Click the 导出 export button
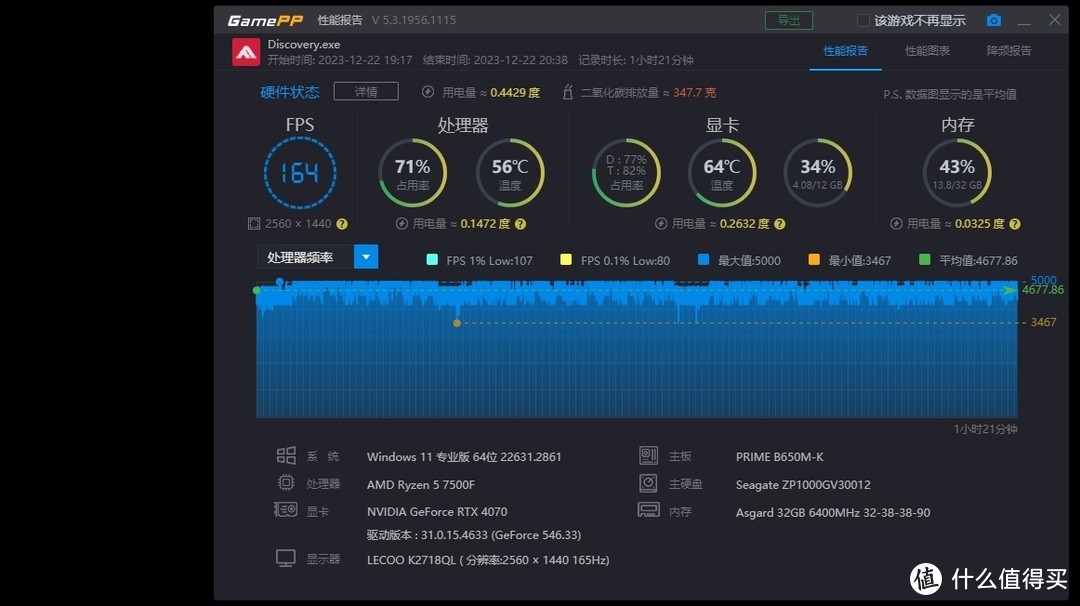1080x606 pixels. 789,21
